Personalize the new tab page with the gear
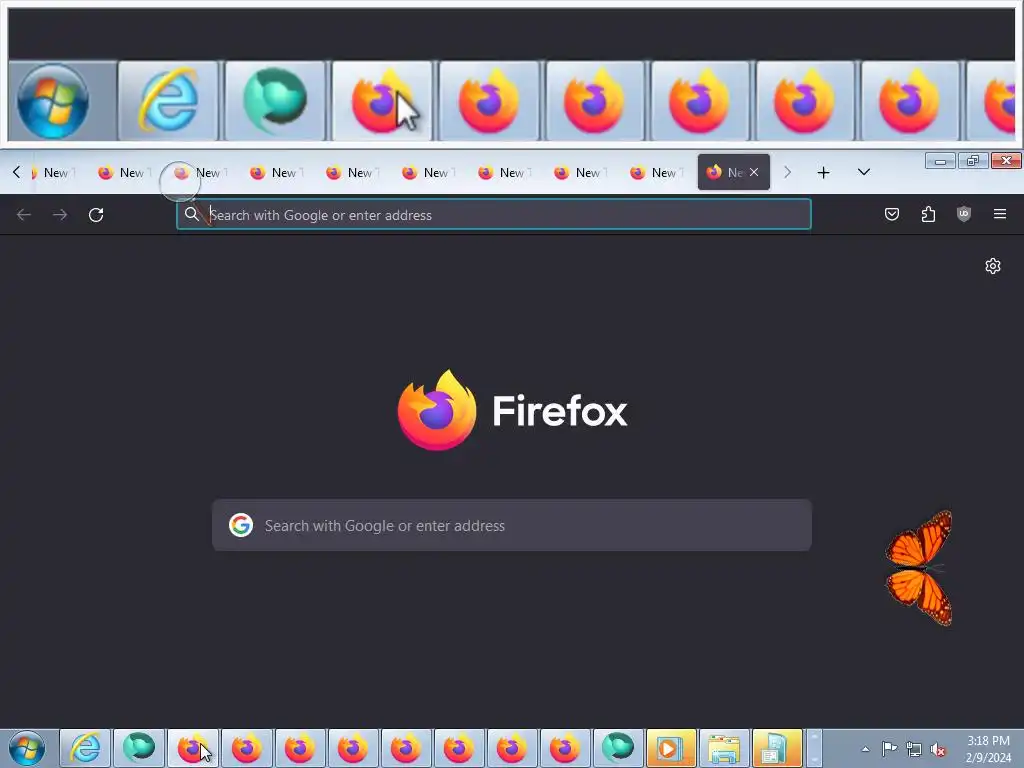Viewport: 1024px width, 768px height. (993, 266)
